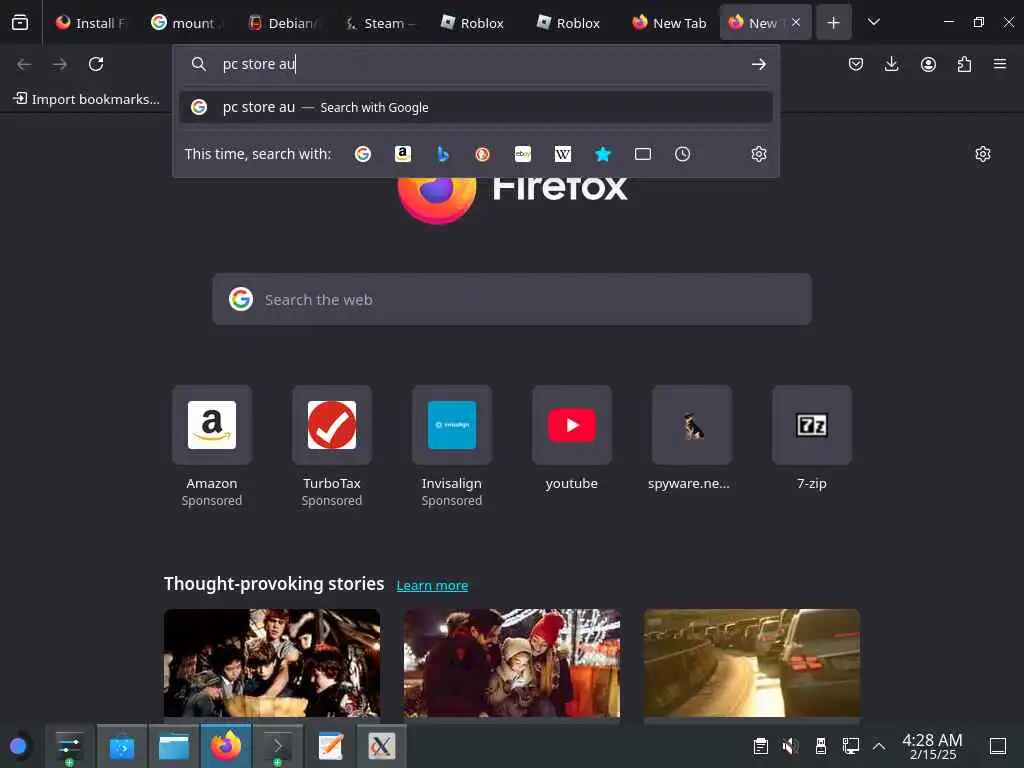Image resolution: width=1024 pixels, height=768 pixels.
Task: Click the Firefox taskbar icon
Action: (x=226, y=746)
